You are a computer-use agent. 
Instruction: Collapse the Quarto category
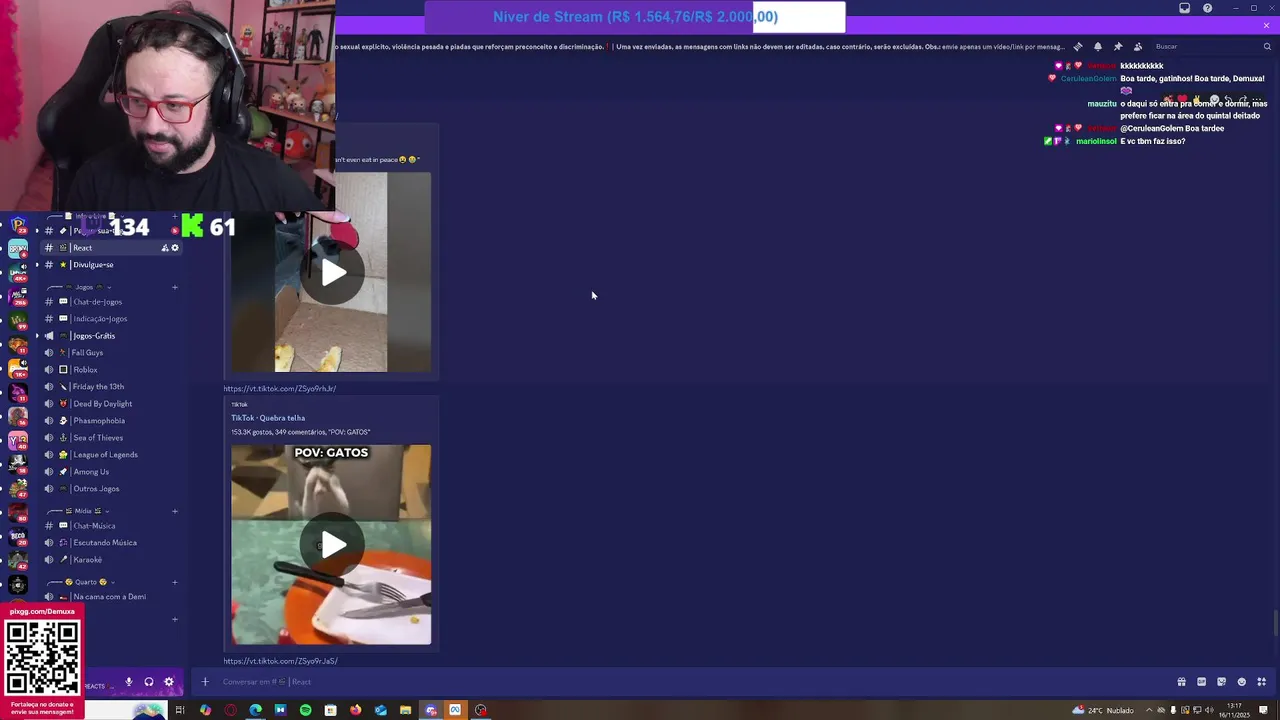pyautogui.click(x=86, y=582)
